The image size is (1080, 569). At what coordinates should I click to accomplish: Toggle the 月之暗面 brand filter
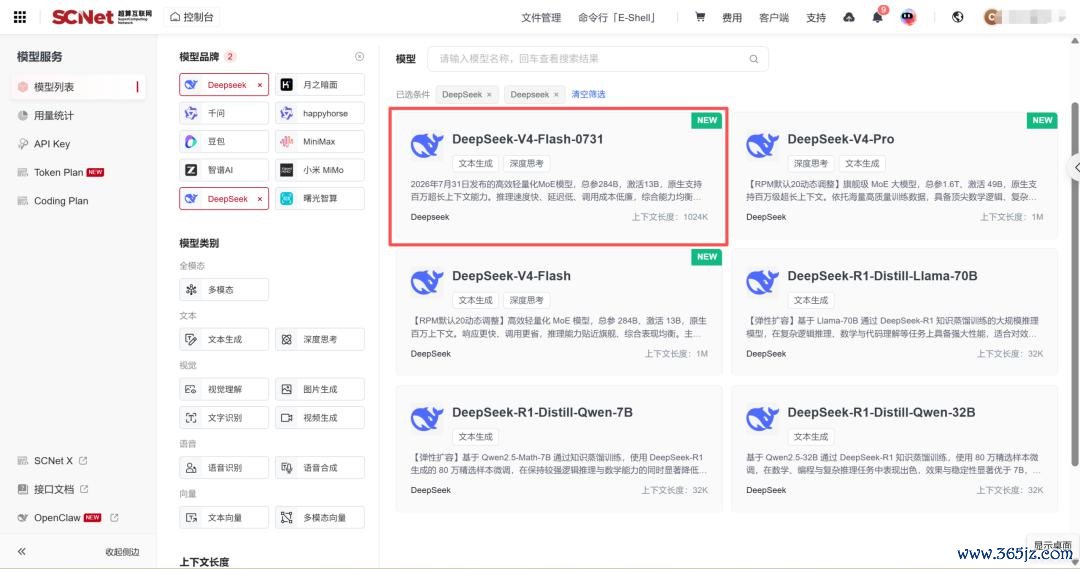[x=320, y=85]
